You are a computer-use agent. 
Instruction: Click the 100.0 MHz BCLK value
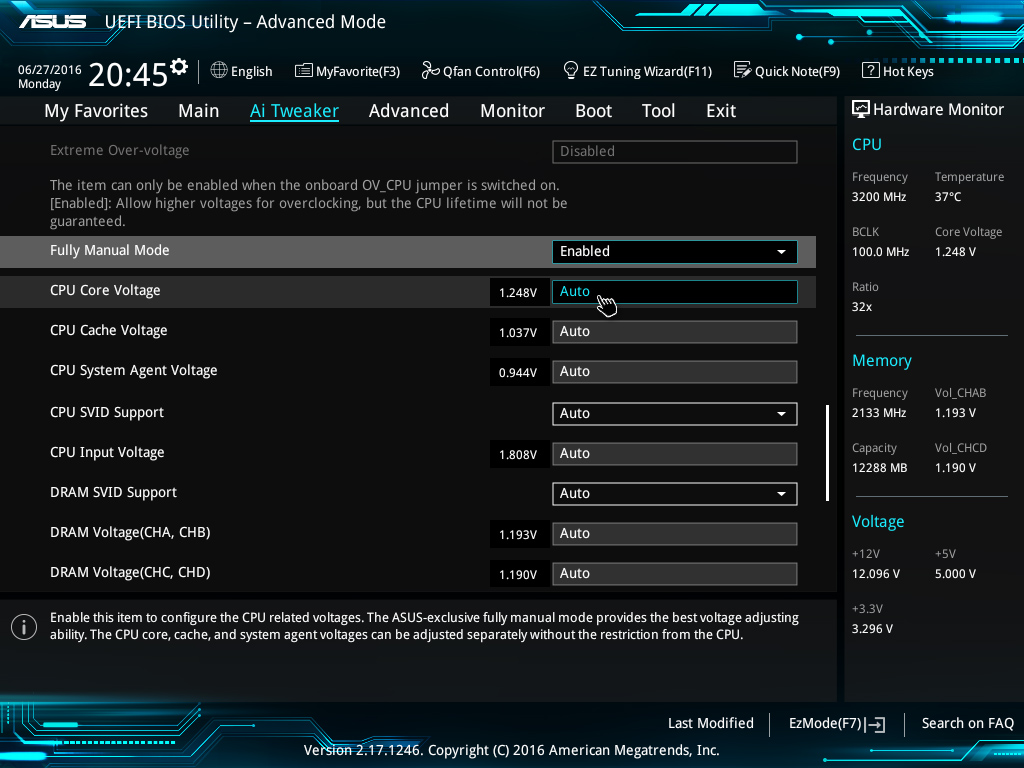click(x=880, y=251)
